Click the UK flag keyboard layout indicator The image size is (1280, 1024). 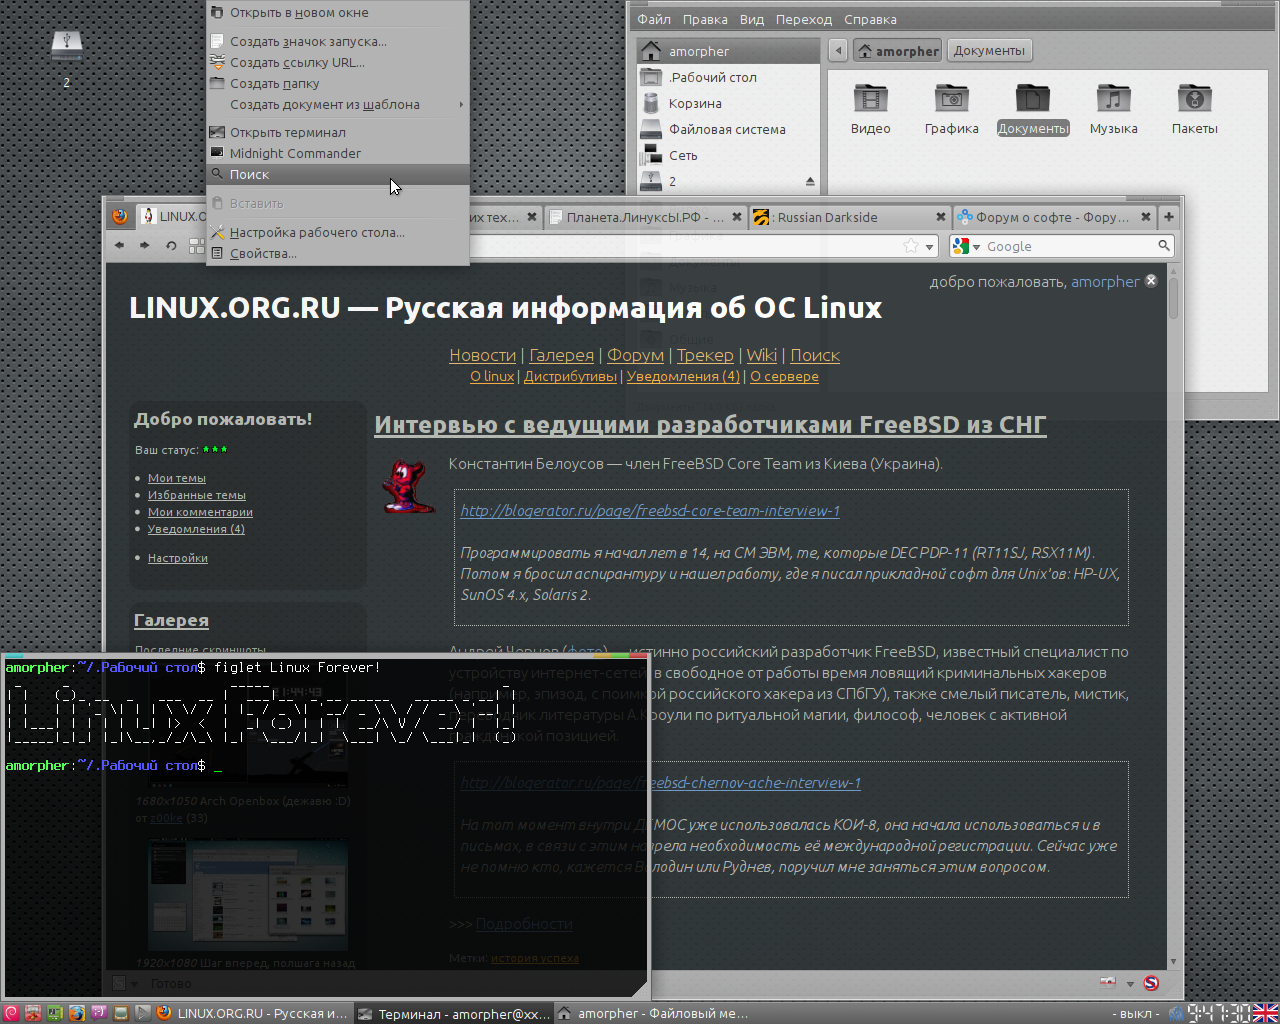click(1266, 1013)
